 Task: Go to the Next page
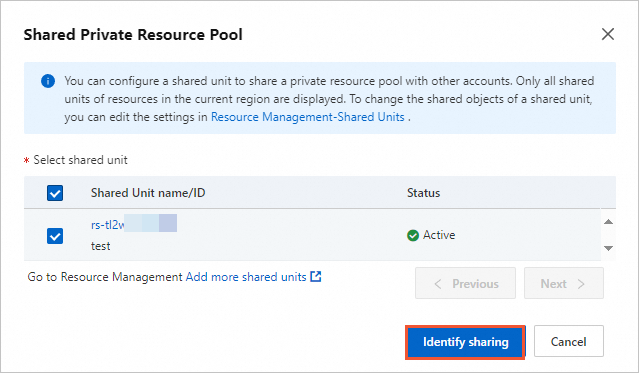pyautogui.click(x=564, y=283)
